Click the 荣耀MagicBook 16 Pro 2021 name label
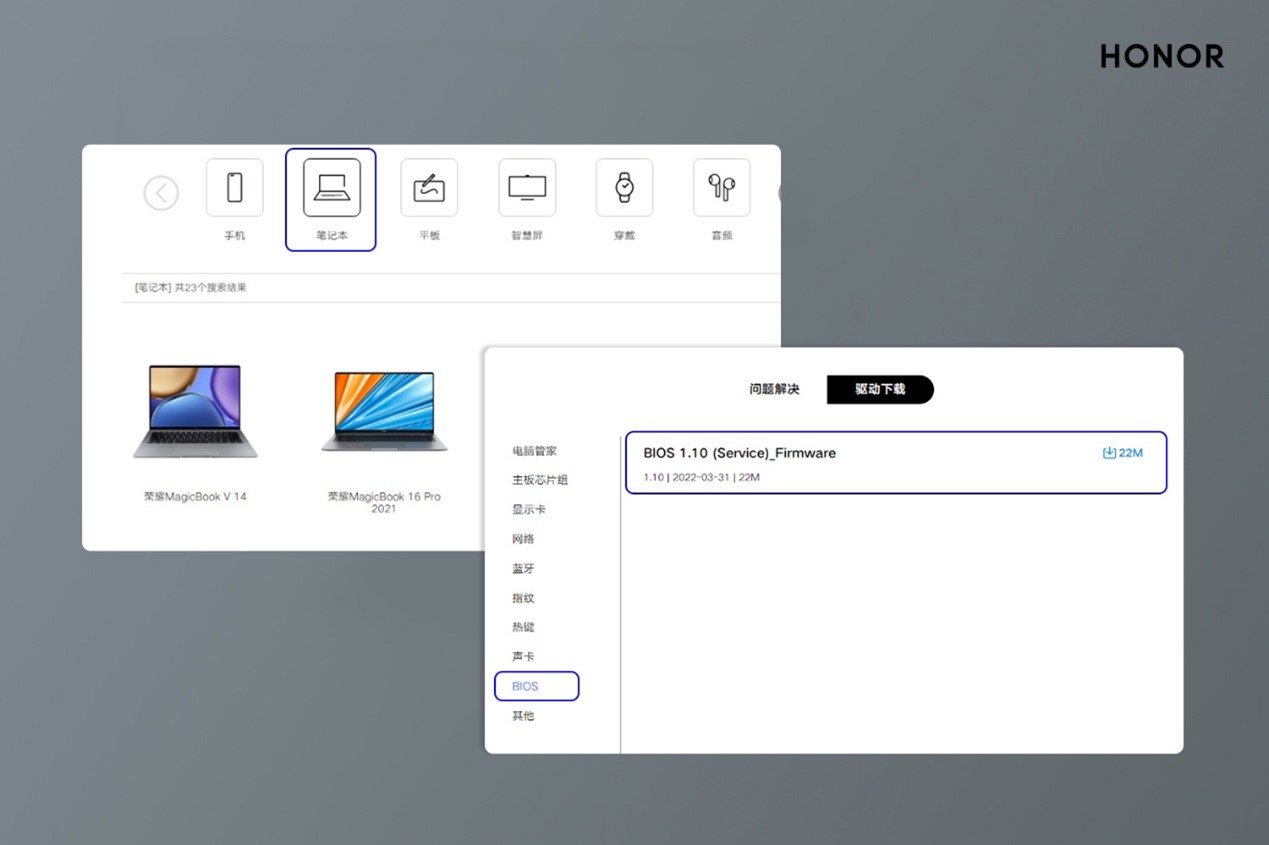This screenshot has width=1269, height=845. (x=384, y=502)
